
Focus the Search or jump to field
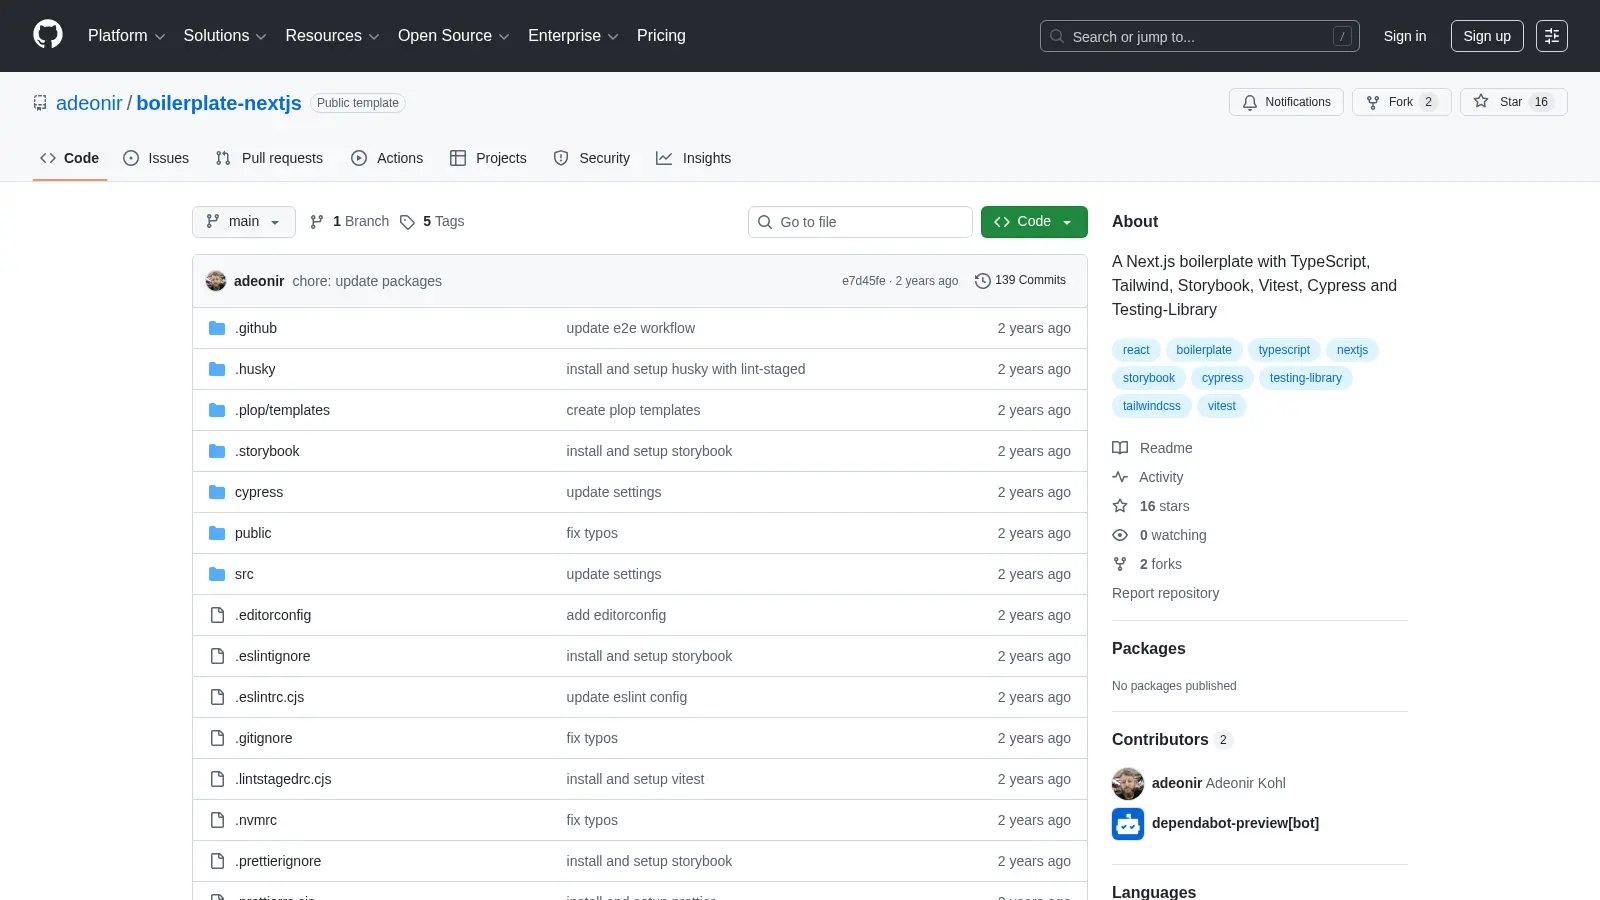(1200, 36)
